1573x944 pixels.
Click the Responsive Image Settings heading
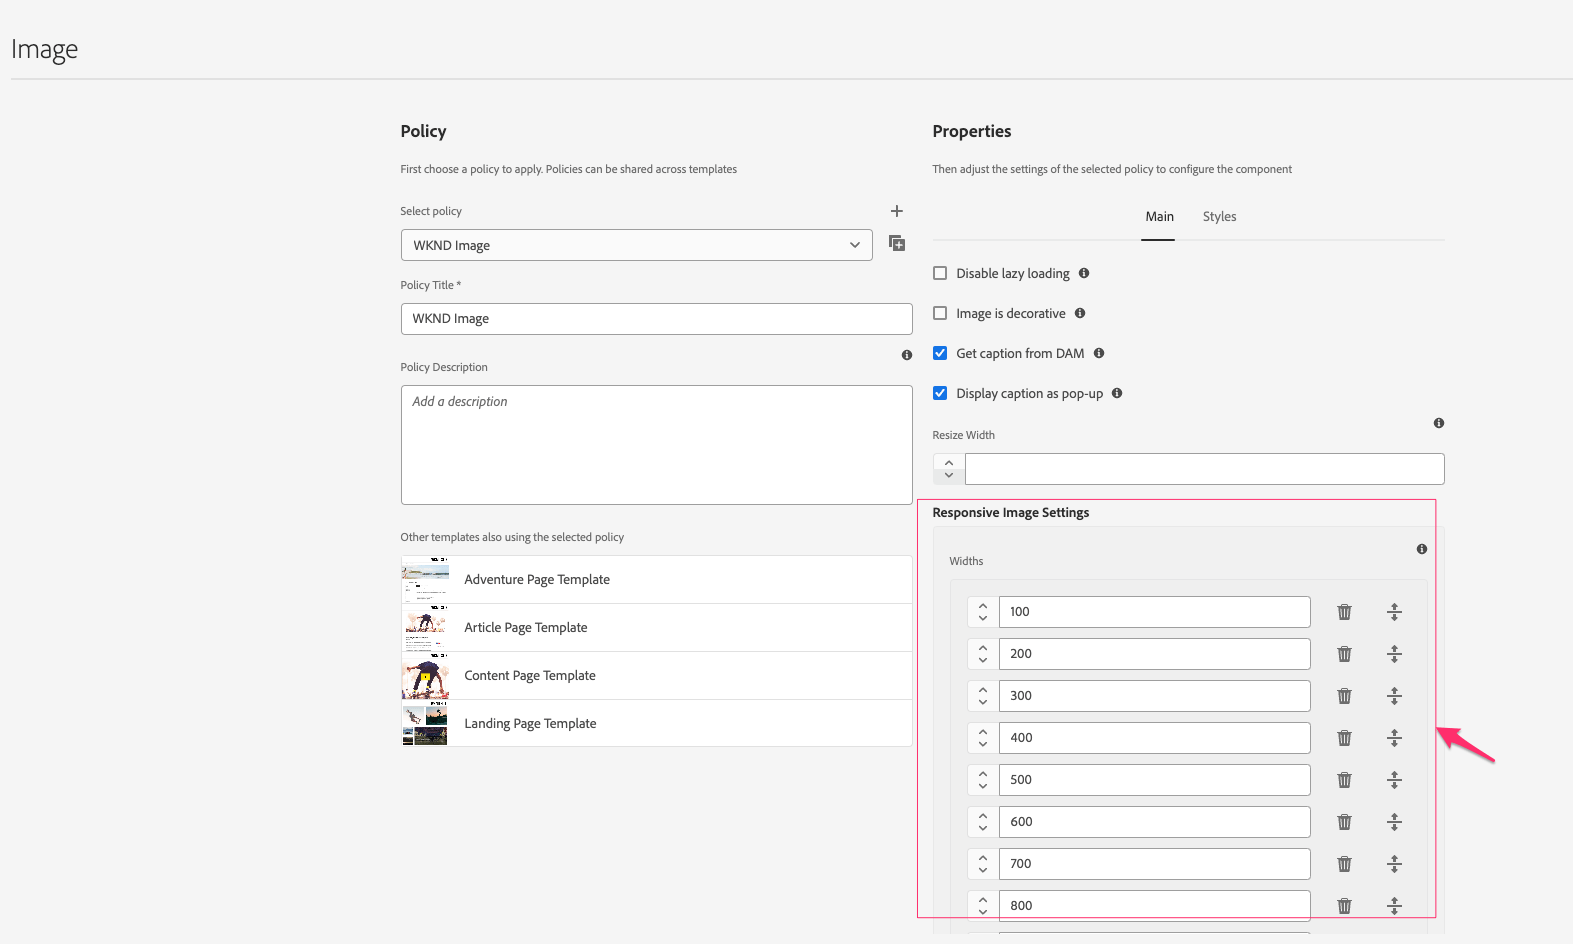1011,513
